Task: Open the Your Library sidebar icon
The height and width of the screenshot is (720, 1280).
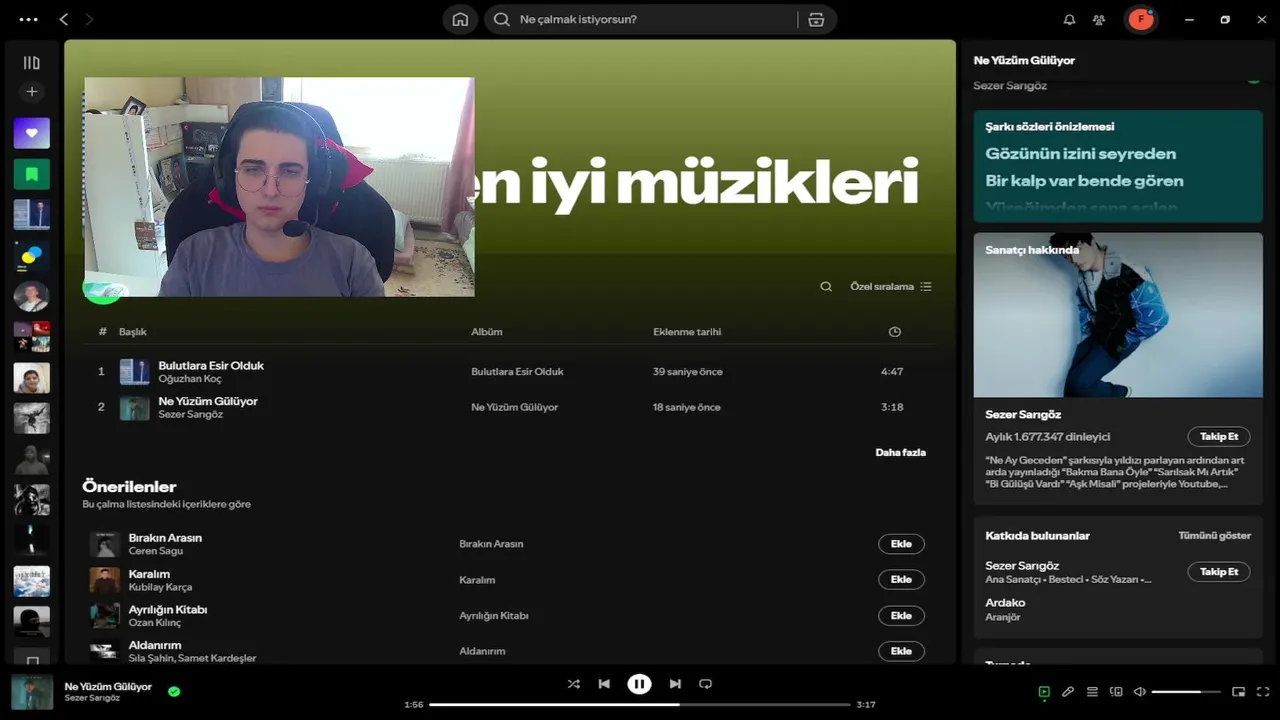Action: coord(31,63)
